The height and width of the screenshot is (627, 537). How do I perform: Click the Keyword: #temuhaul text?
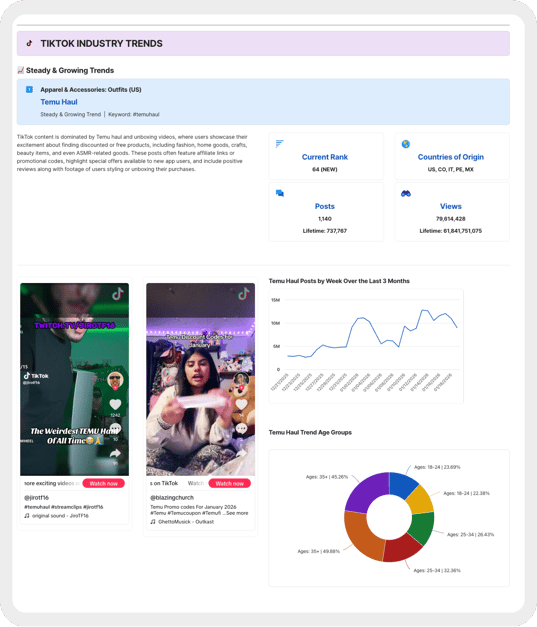point(134,114)
